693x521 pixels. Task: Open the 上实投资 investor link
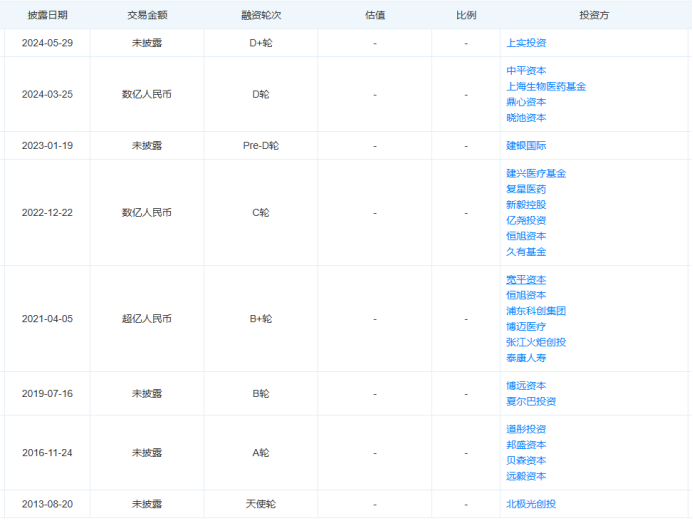526,43
